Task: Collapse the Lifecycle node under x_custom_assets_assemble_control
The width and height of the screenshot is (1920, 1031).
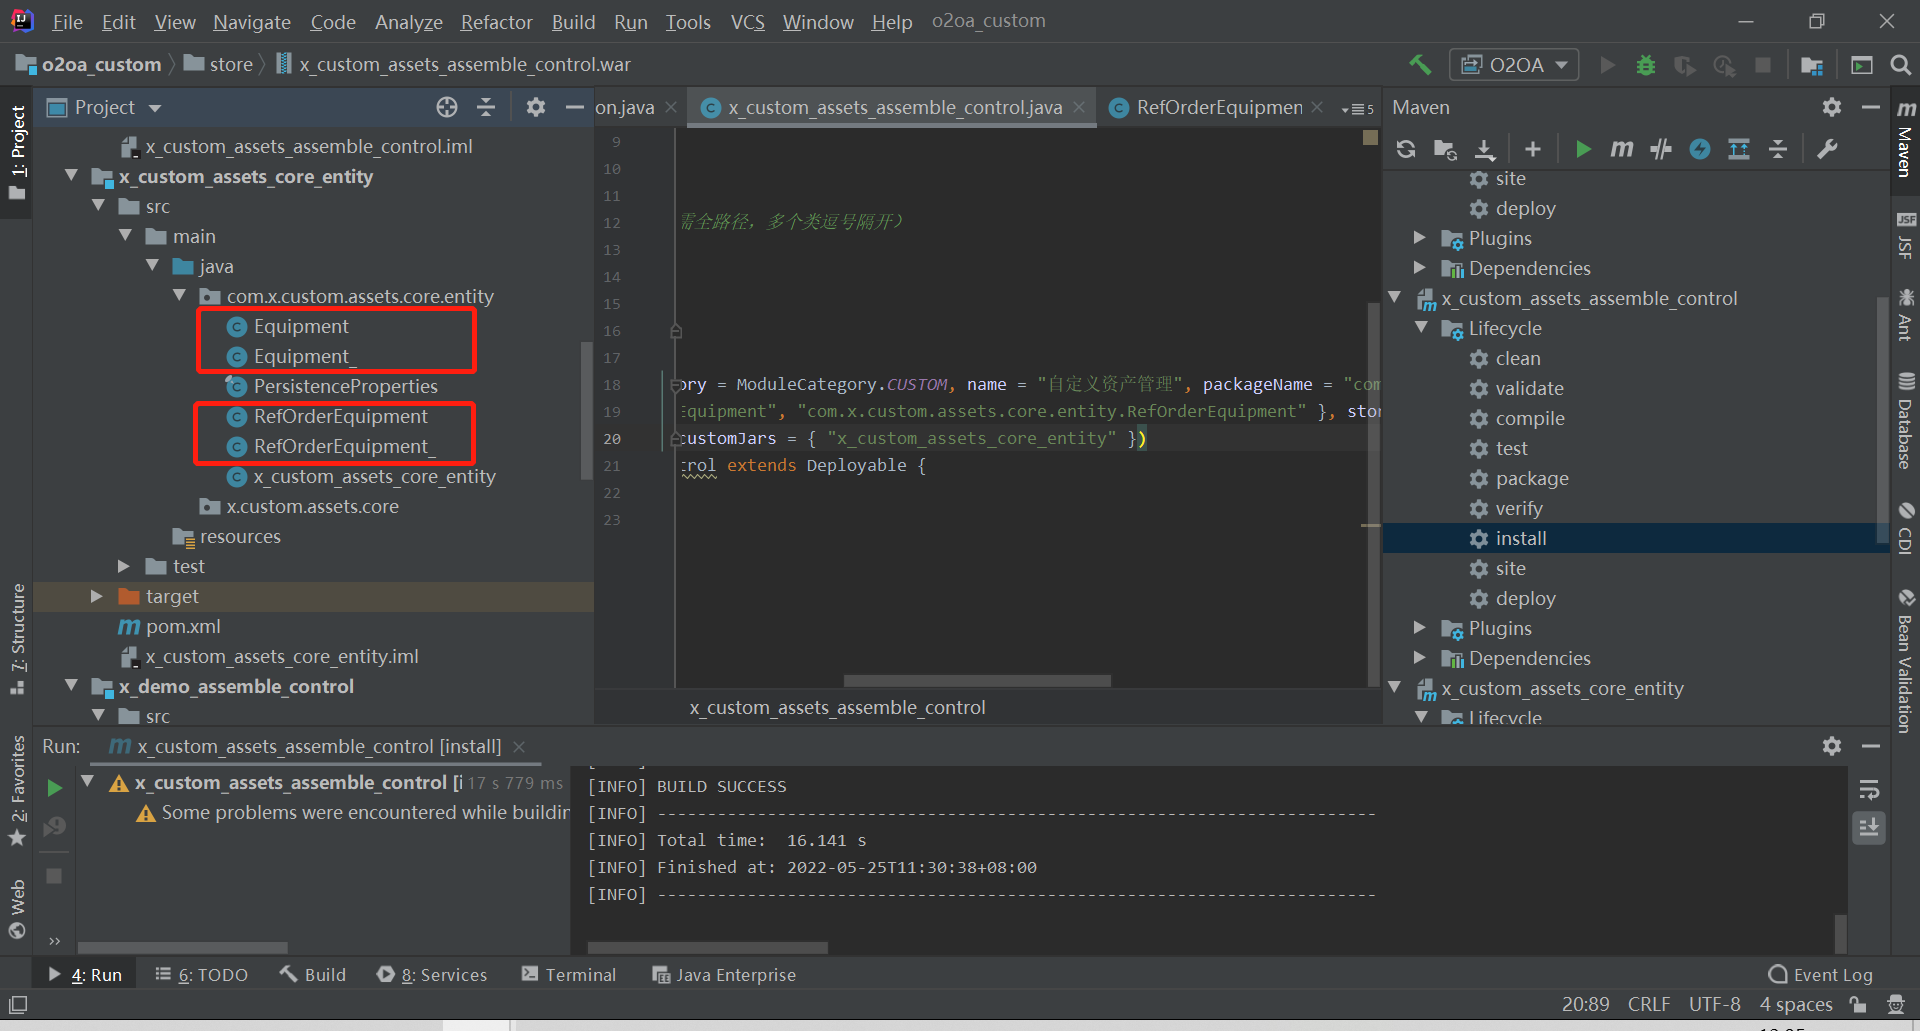Action: 1421,328
